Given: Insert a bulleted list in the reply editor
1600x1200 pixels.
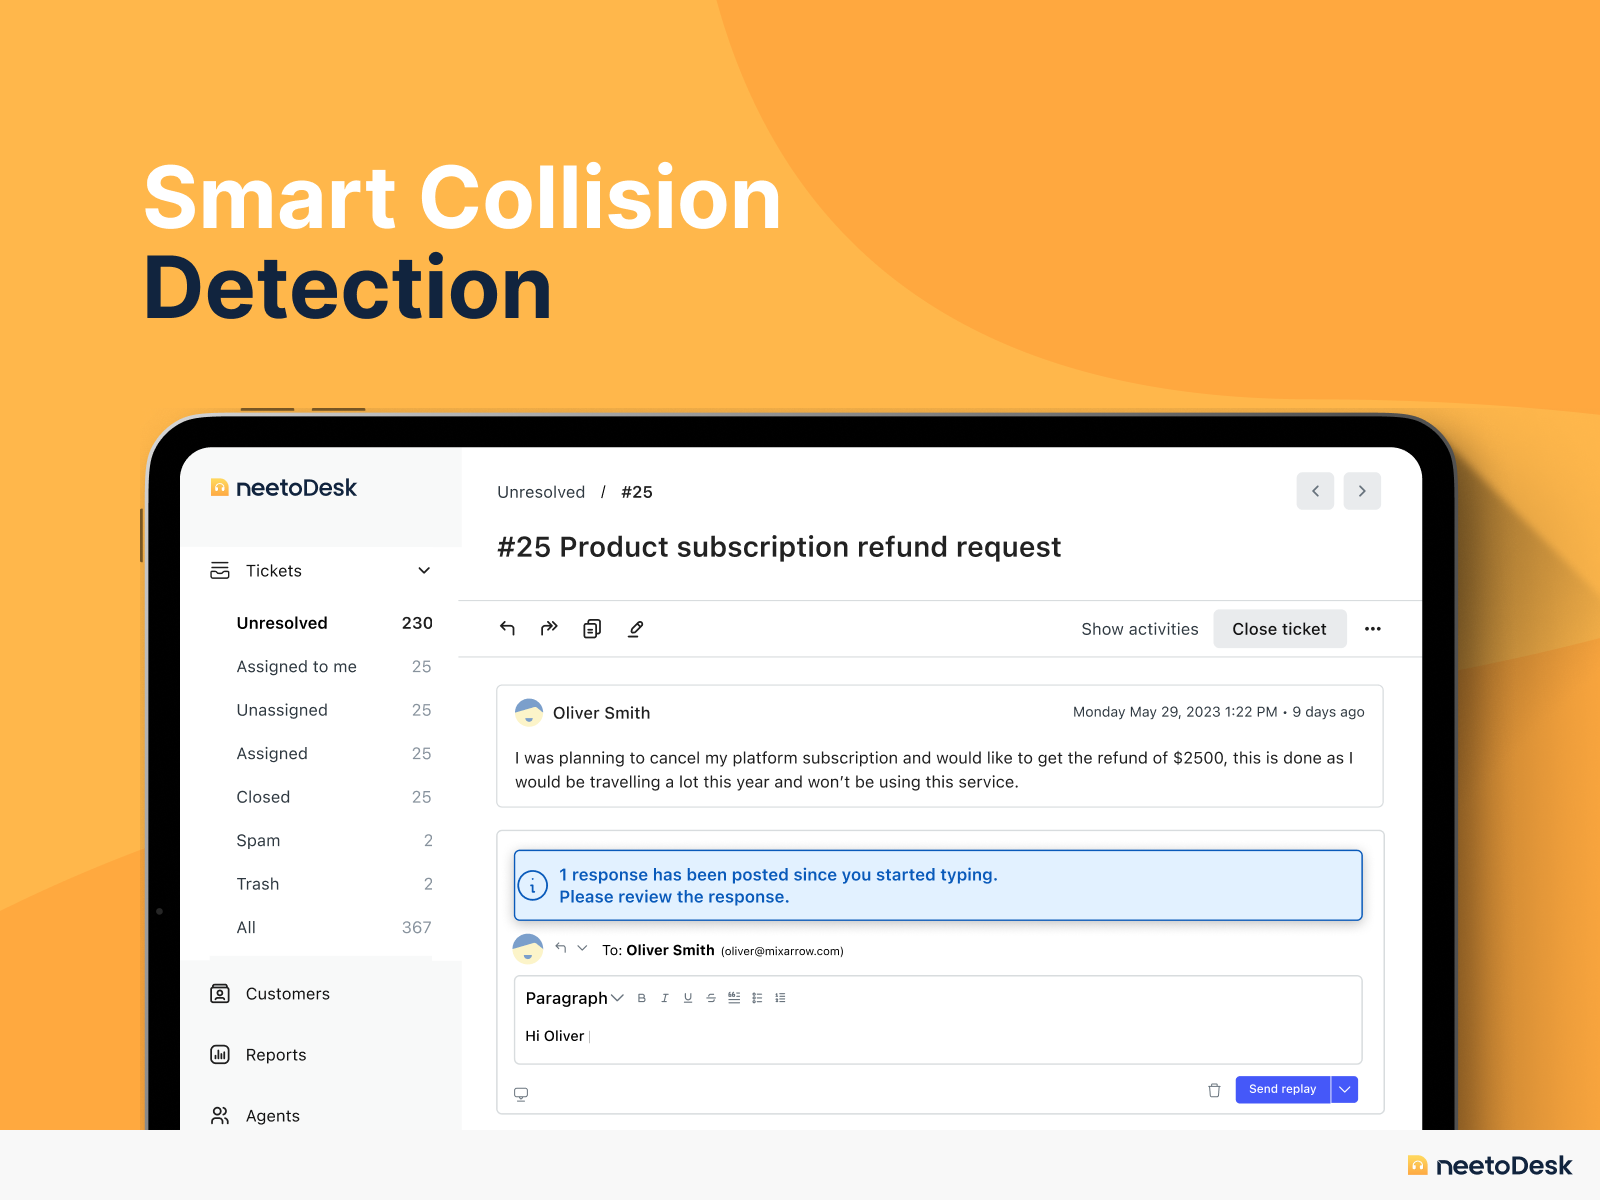Looking at the screenshot, I should (757, 997).
